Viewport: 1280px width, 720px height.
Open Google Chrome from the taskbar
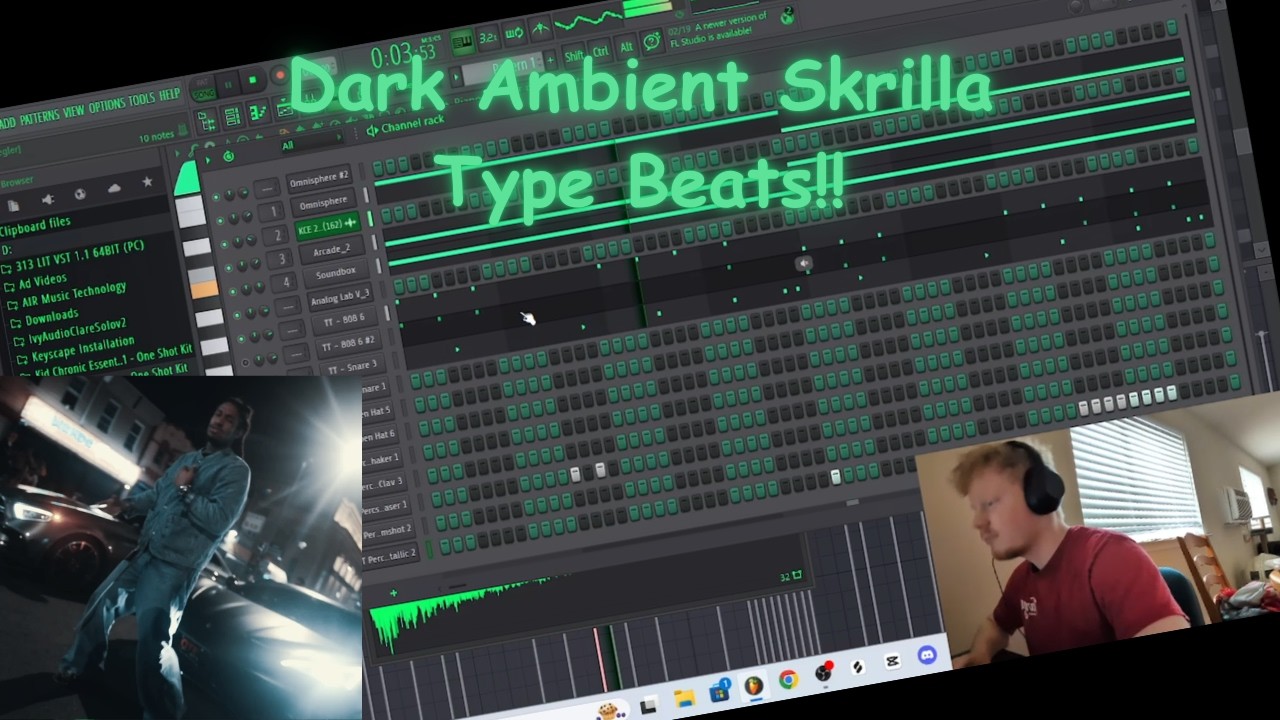[788, 681]
